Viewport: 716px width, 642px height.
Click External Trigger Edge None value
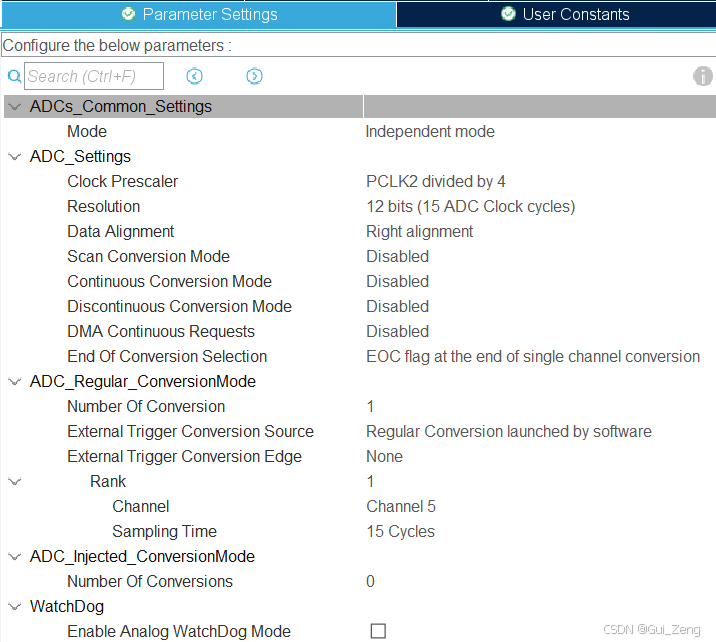[x=384, y=457]
